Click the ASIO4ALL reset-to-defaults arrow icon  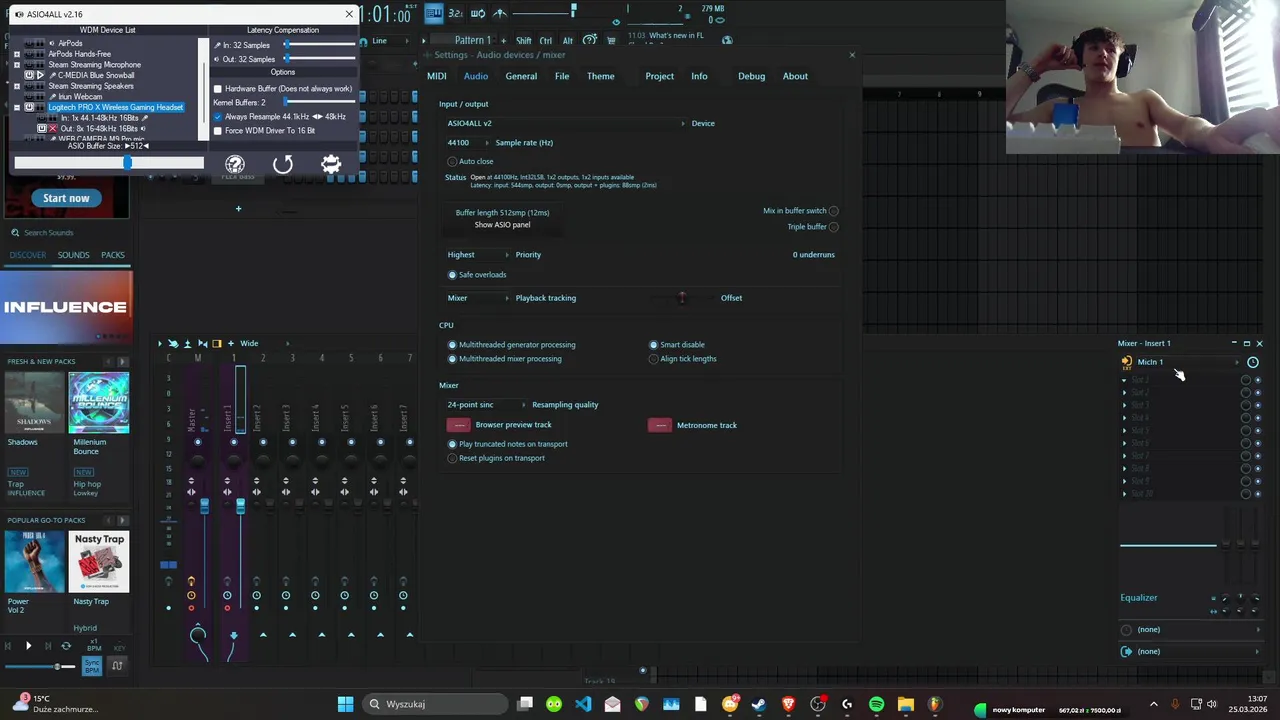pyautogui.click(x=283, y=164)
